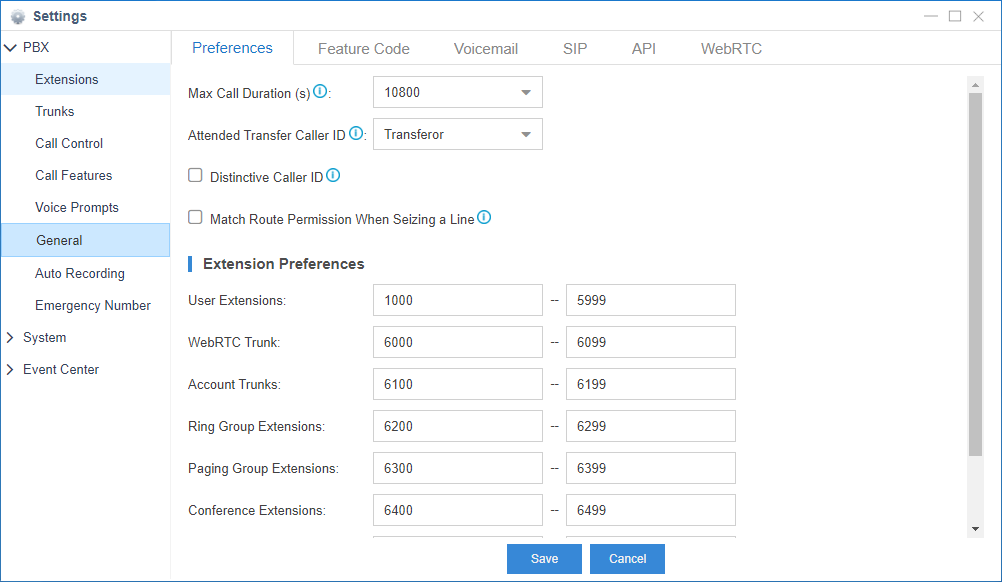
Task: Switch to the Feature Code tab
Action: tap(363, 47)
